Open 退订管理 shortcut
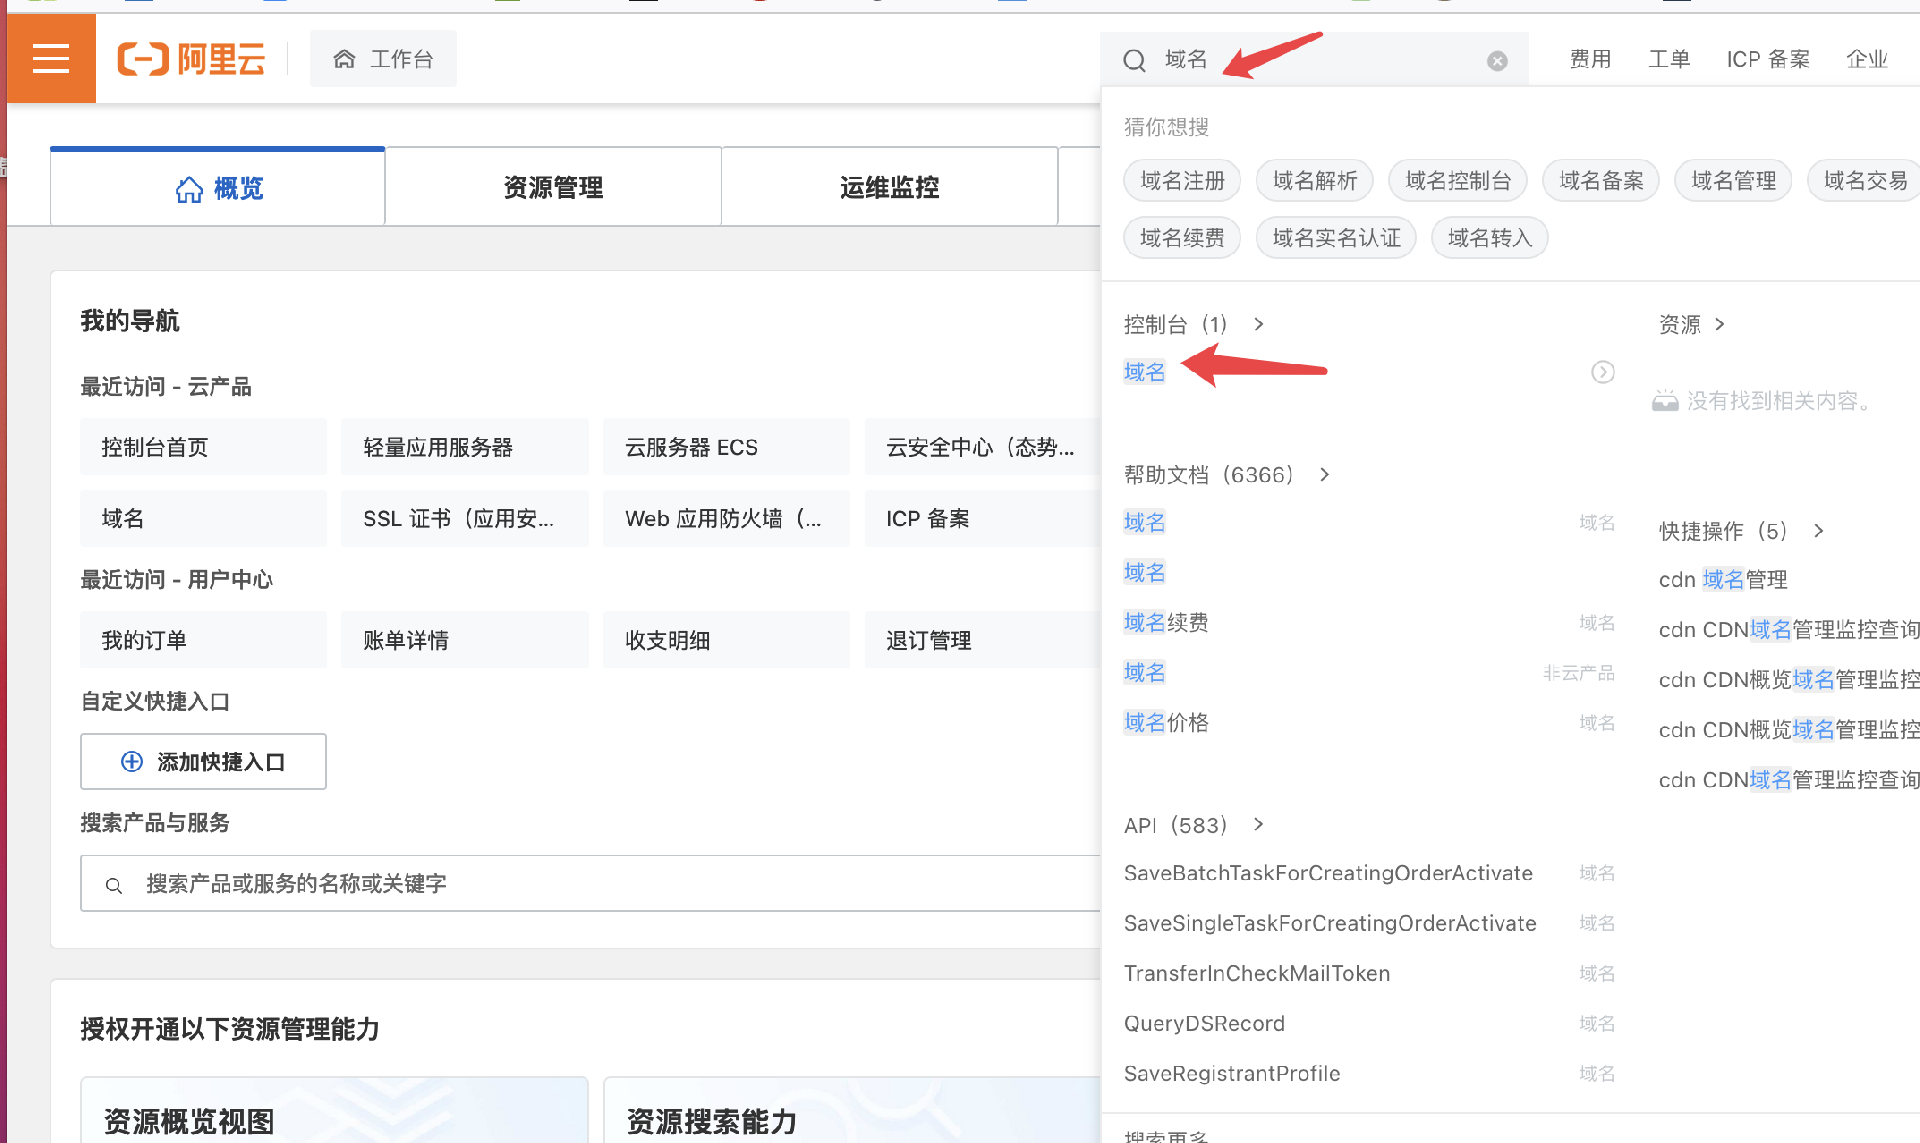Screen dimensions: 1920x1143 [x=982, y=639]
